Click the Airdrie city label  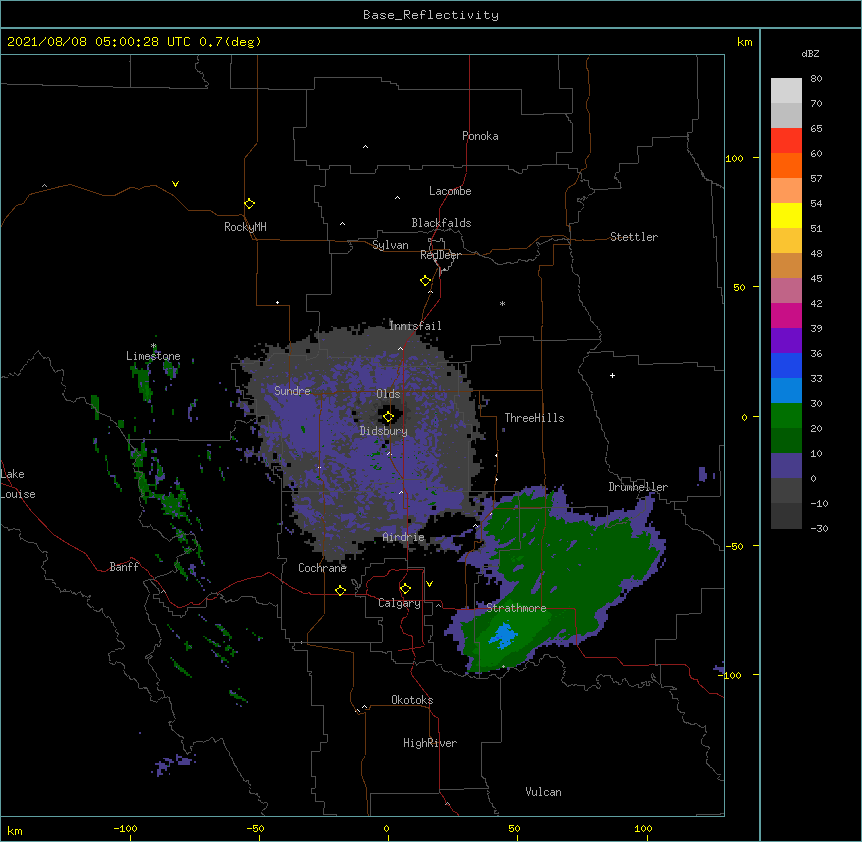pyautogui.click(x=403, y=537)
